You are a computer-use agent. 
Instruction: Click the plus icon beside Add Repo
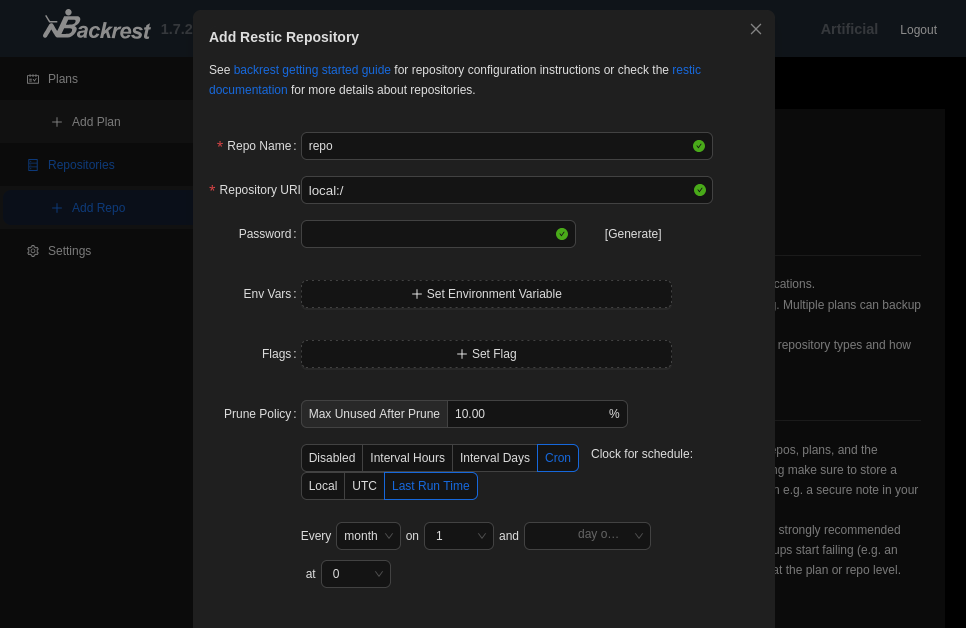click(x=57, y=208)
